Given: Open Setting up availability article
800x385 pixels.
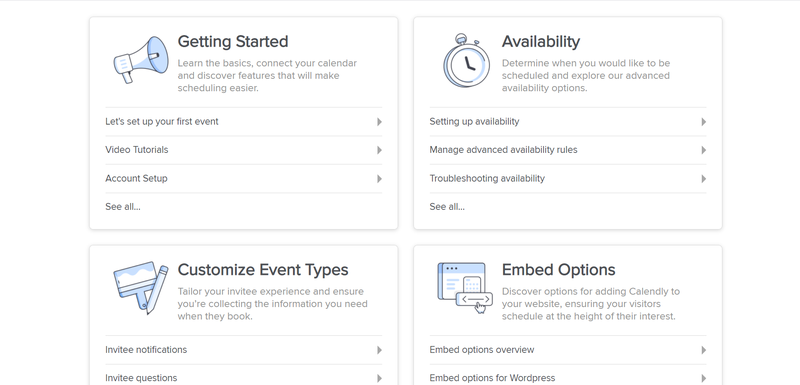Looking at the screenshot, I should tap(474, 121).
